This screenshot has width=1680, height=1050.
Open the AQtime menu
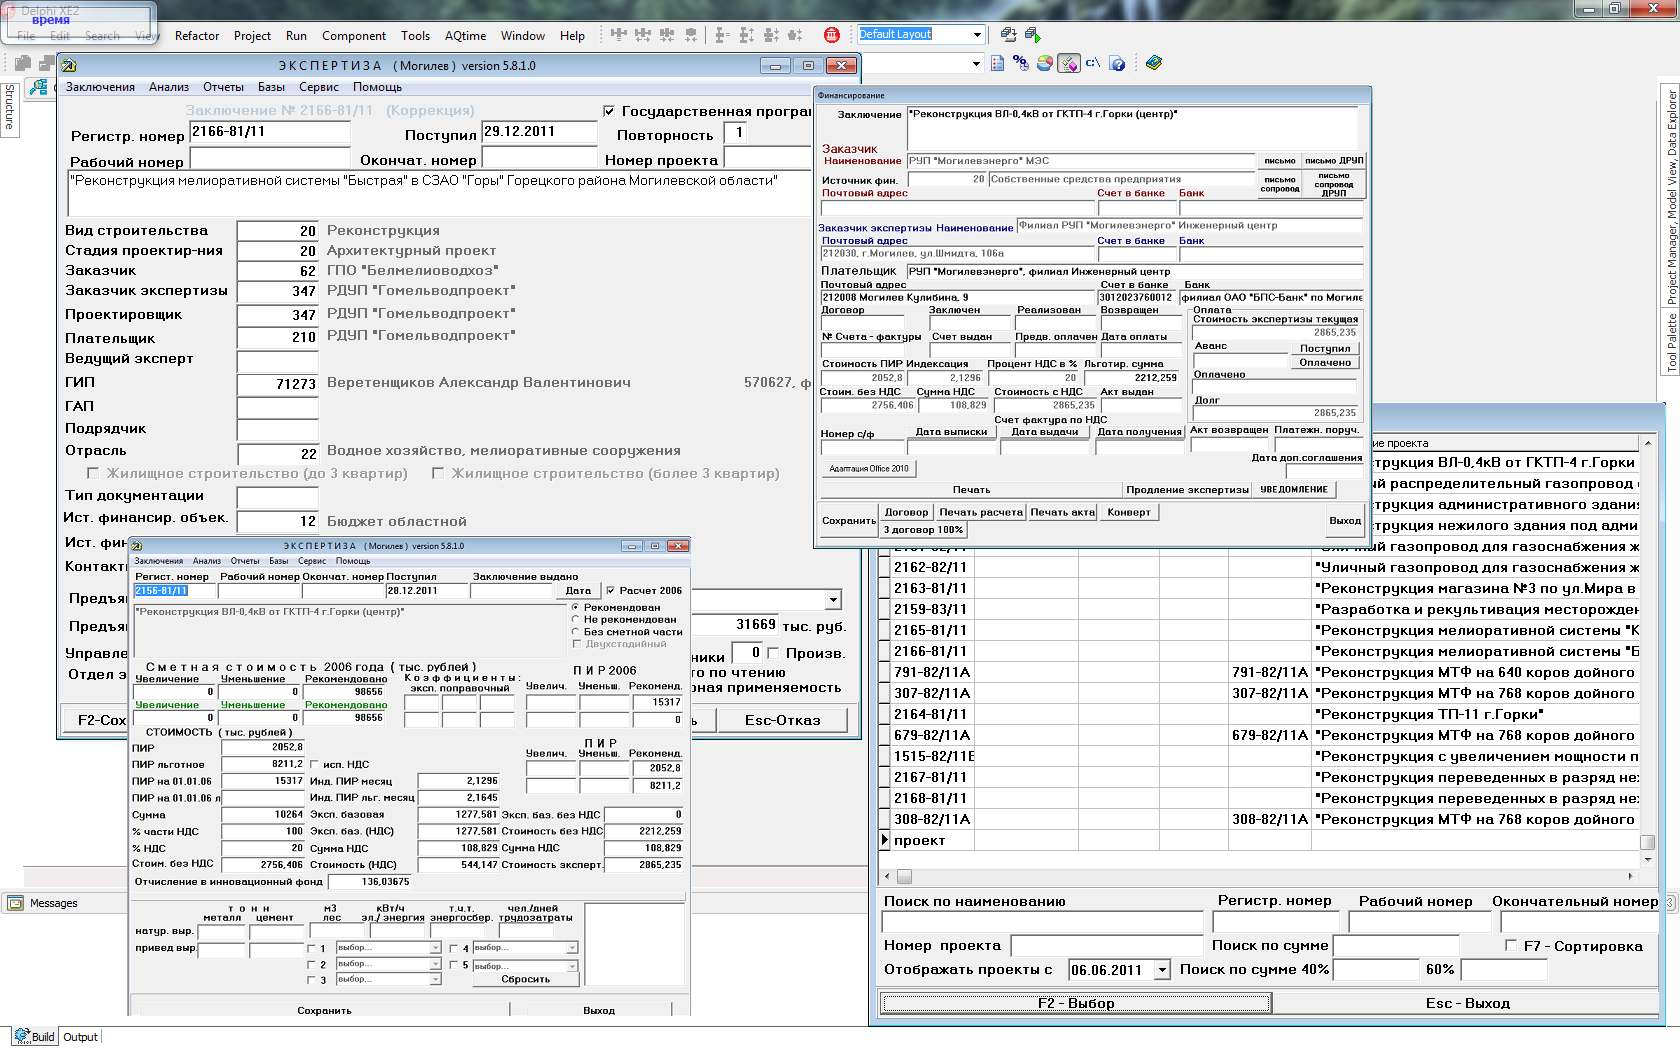[x=465, y=36]
